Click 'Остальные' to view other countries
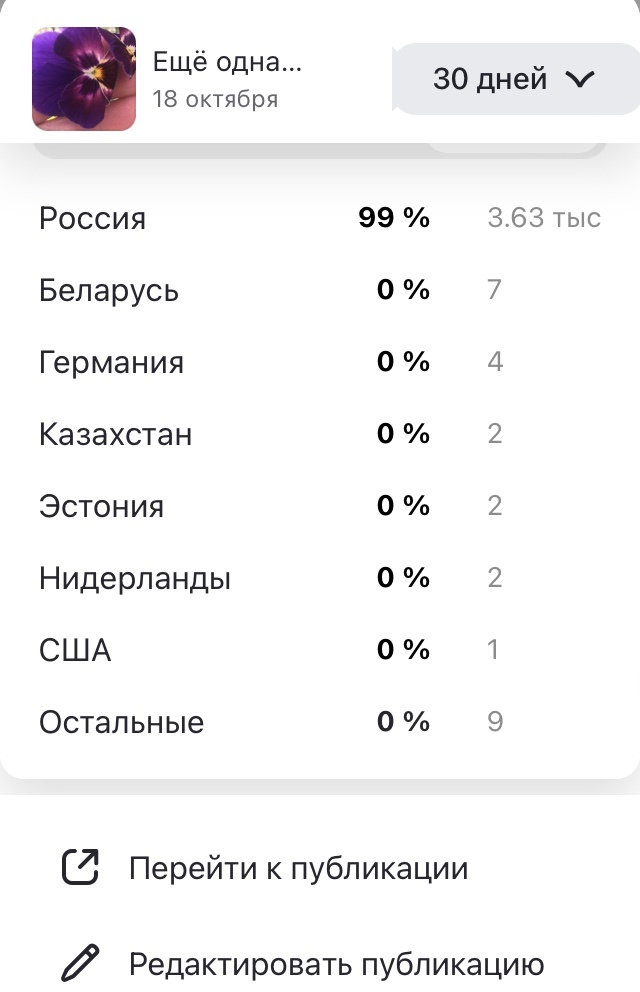Image resolution: width=640 pixels, height=992 pixels. [x=121, y=721]
